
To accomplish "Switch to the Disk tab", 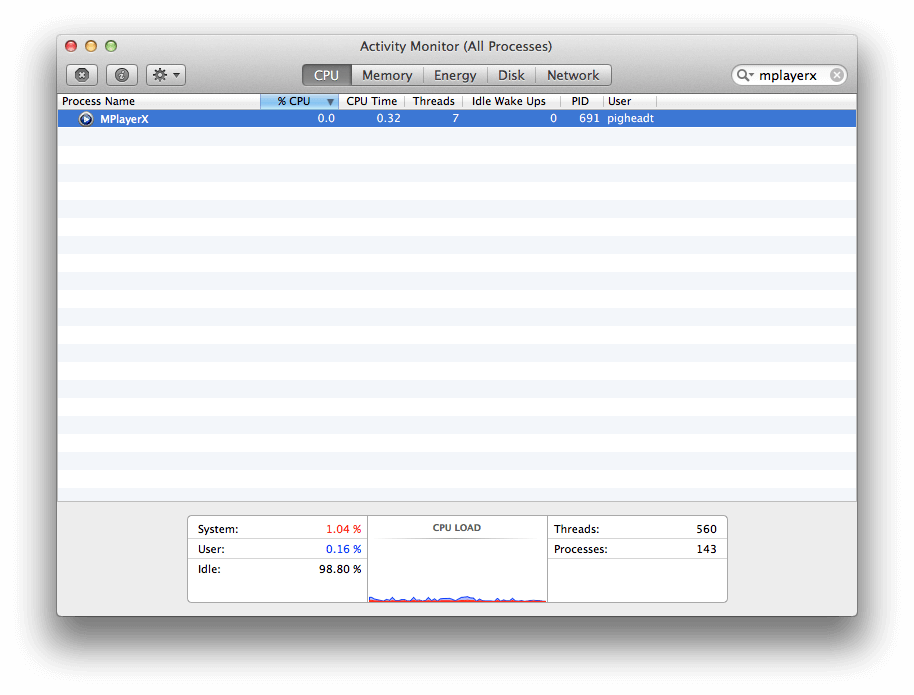I will point(511,75).
